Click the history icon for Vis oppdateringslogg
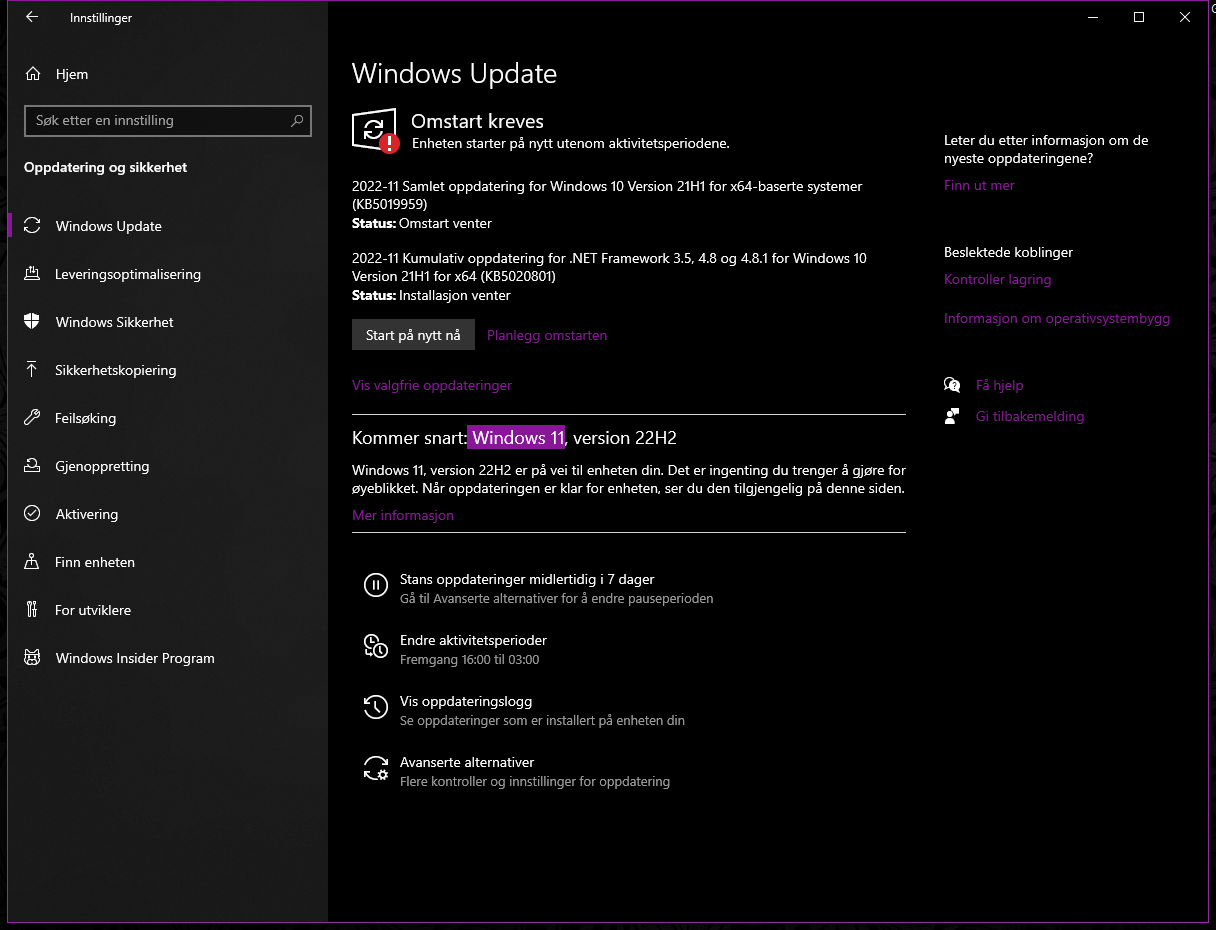1216x930 pixels. click(375, 708)
